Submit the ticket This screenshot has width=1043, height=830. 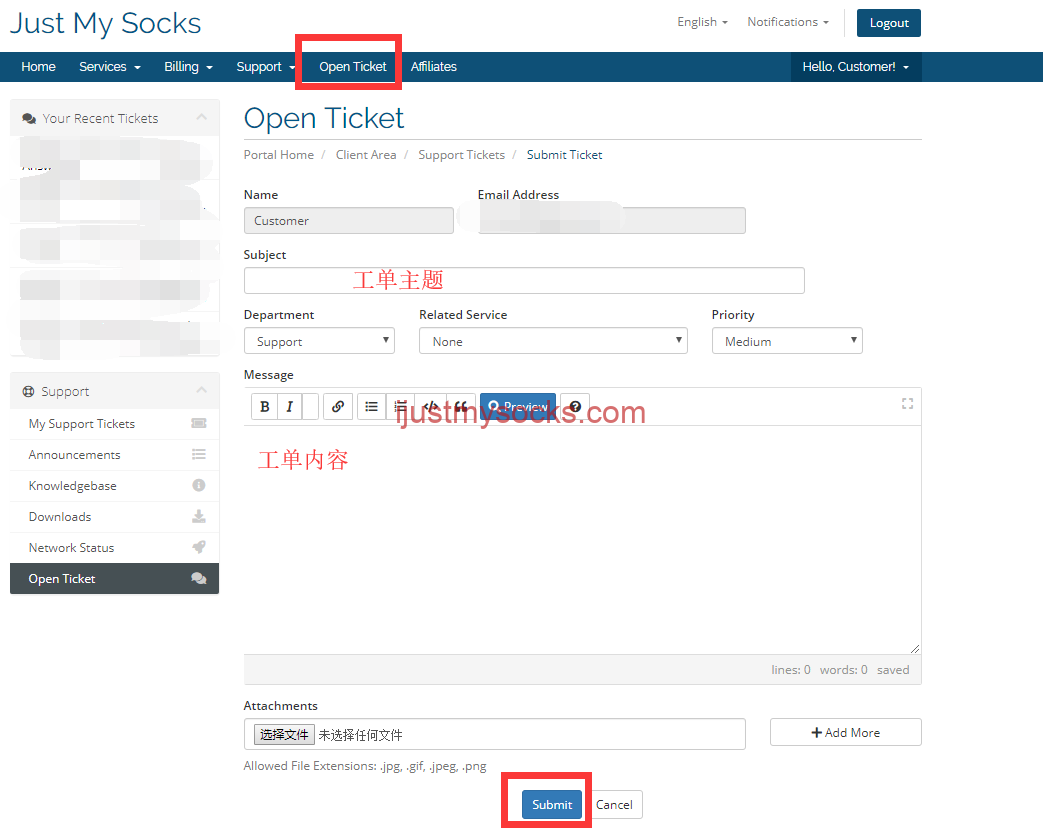click(551, 804)
